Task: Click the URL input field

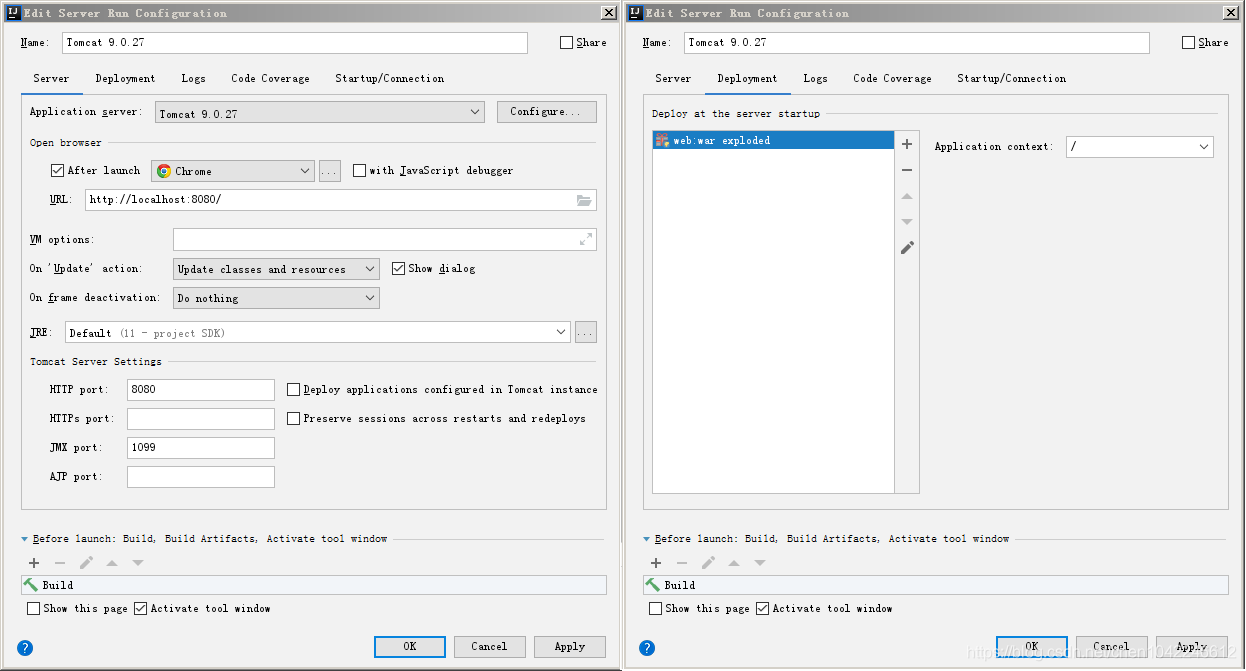Action: click(x=340, y=200)
